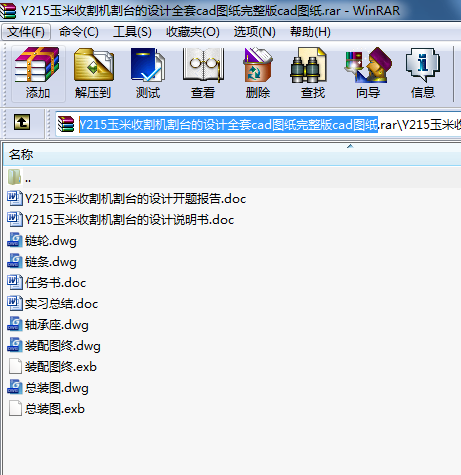Open the 工具(S) menu

[132, 32]
